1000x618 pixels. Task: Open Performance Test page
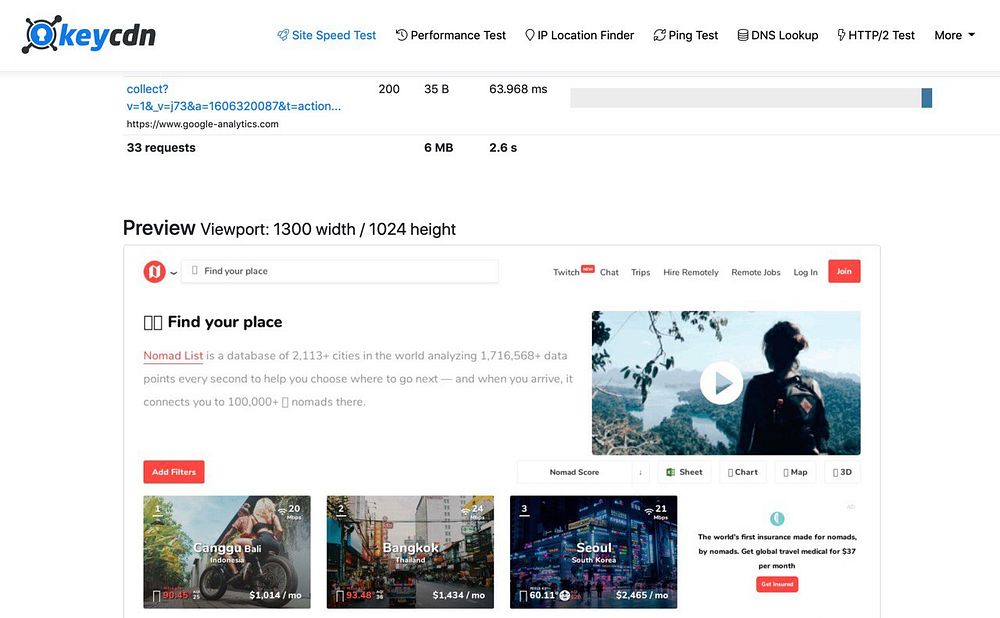(450, 35)
